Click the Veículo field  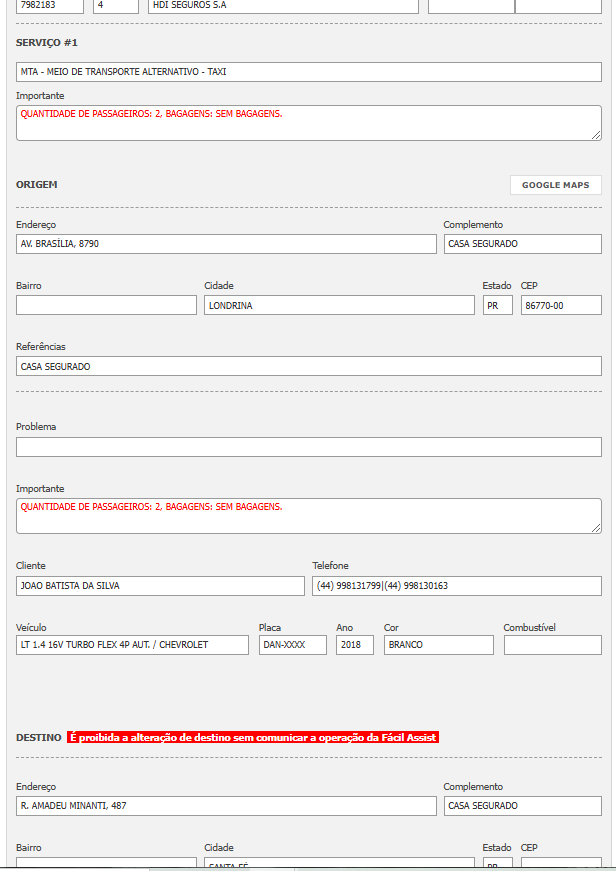(132, 645)
